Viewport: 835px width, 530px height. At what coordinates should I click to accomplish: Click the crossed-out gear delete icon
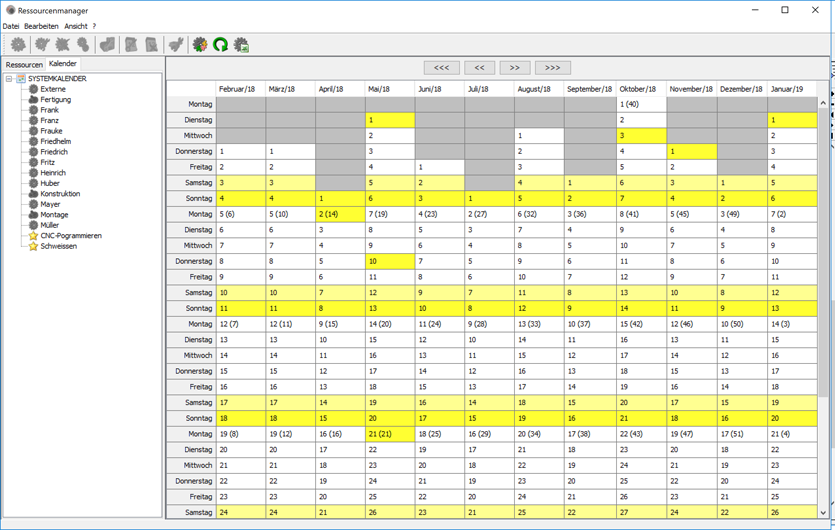click(63, 45)
